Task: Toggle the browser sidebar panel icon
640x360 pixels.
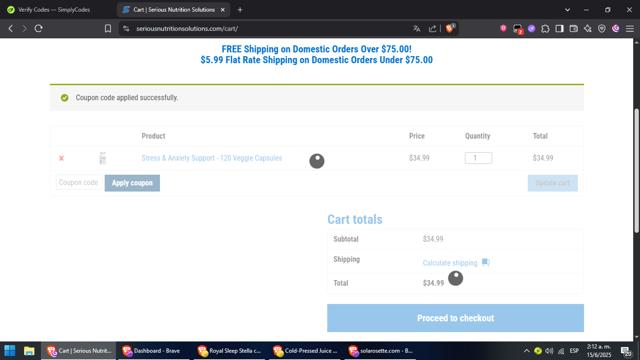Action: pyautogui.click(x=560, y=29)
